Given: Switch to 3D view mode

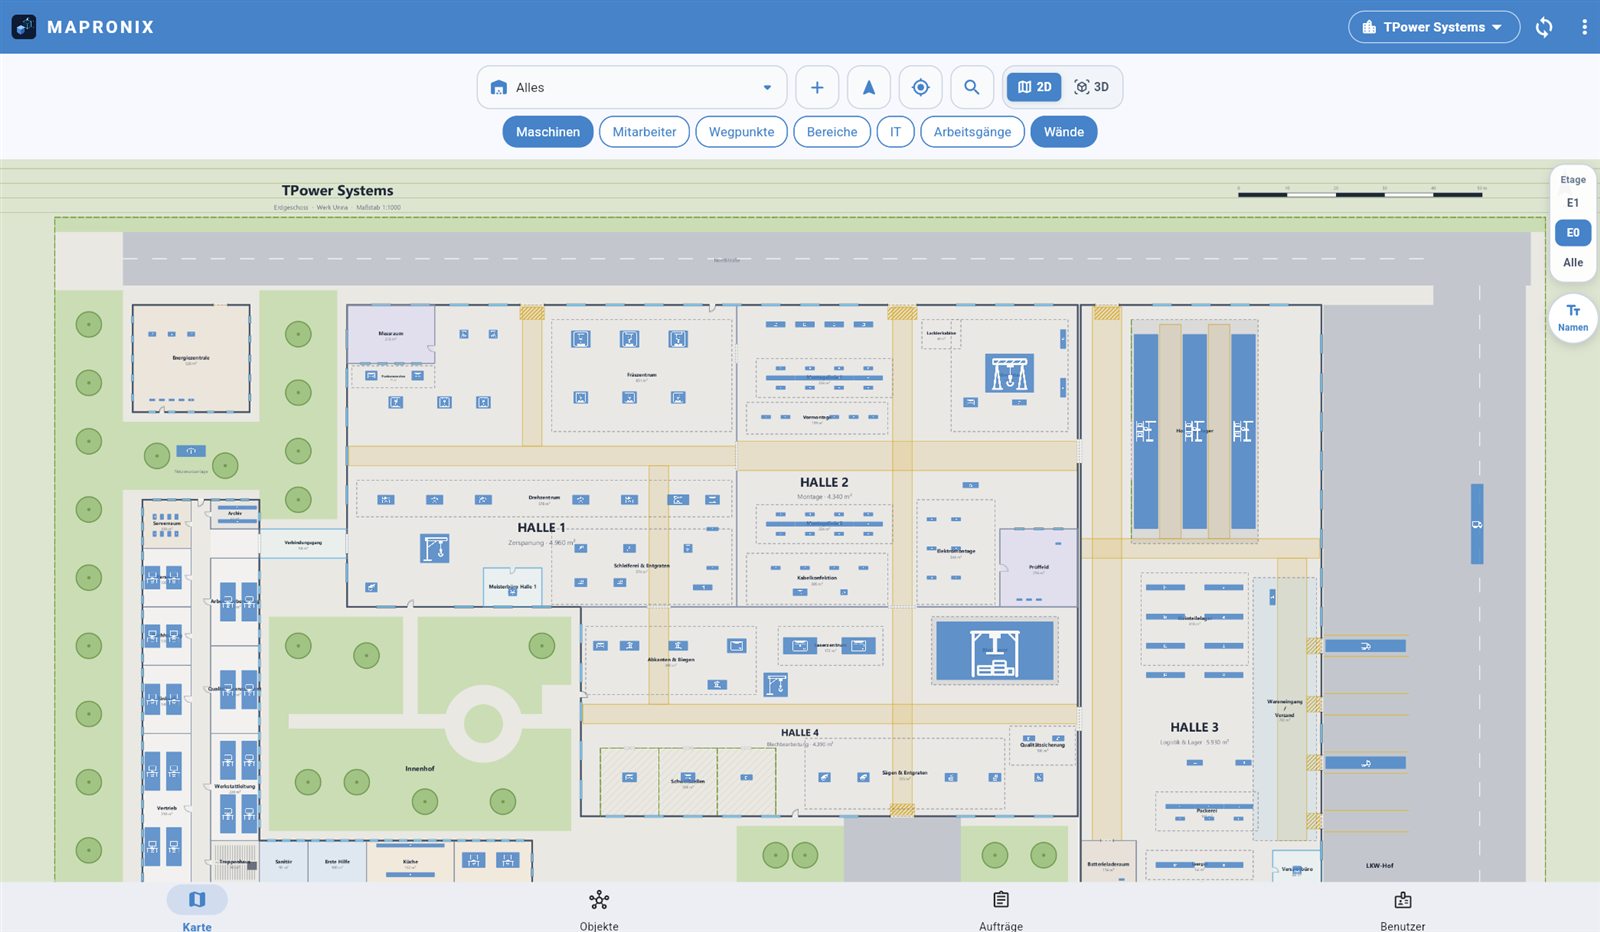Looking at the screenshot, I should (x=1091, y=87).
